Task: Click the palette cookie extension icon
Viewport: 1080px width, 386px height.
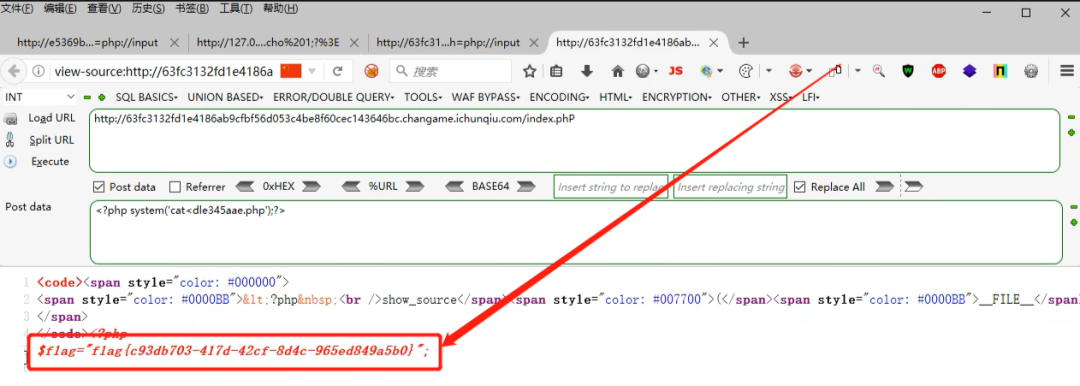Action: [745, 71]
